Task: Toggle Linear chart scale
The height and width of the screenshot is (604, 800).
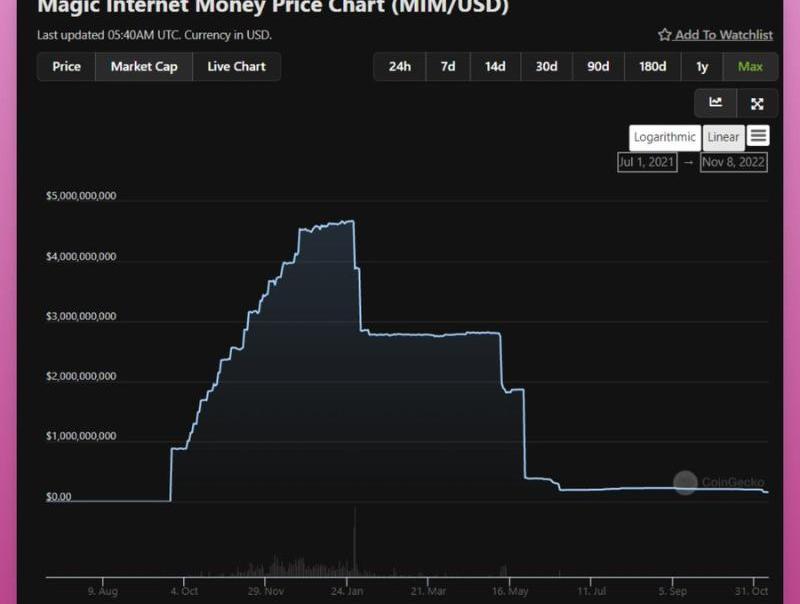Action: [x=723, y=137]
